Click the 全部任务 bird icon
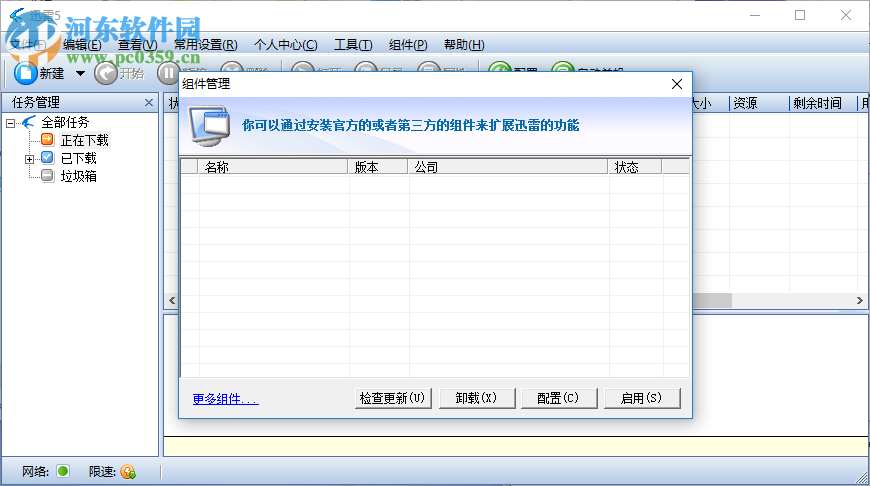This screenshot has width=870, height=486. pos(29,122)
